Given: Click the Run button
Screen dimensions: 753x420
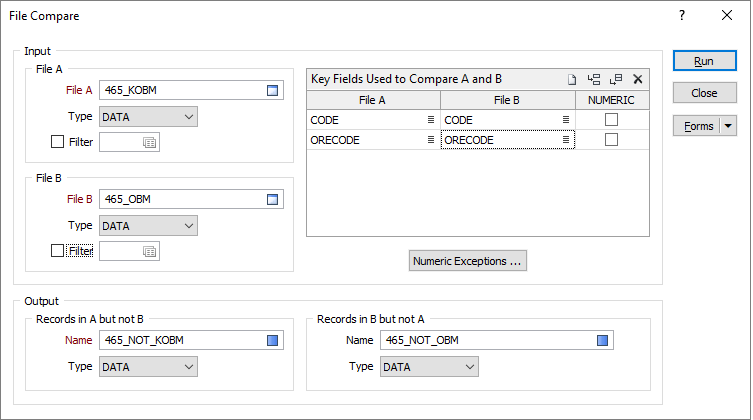Looking at the screenshot, I should pyautogui.click(x=704, y=61).
